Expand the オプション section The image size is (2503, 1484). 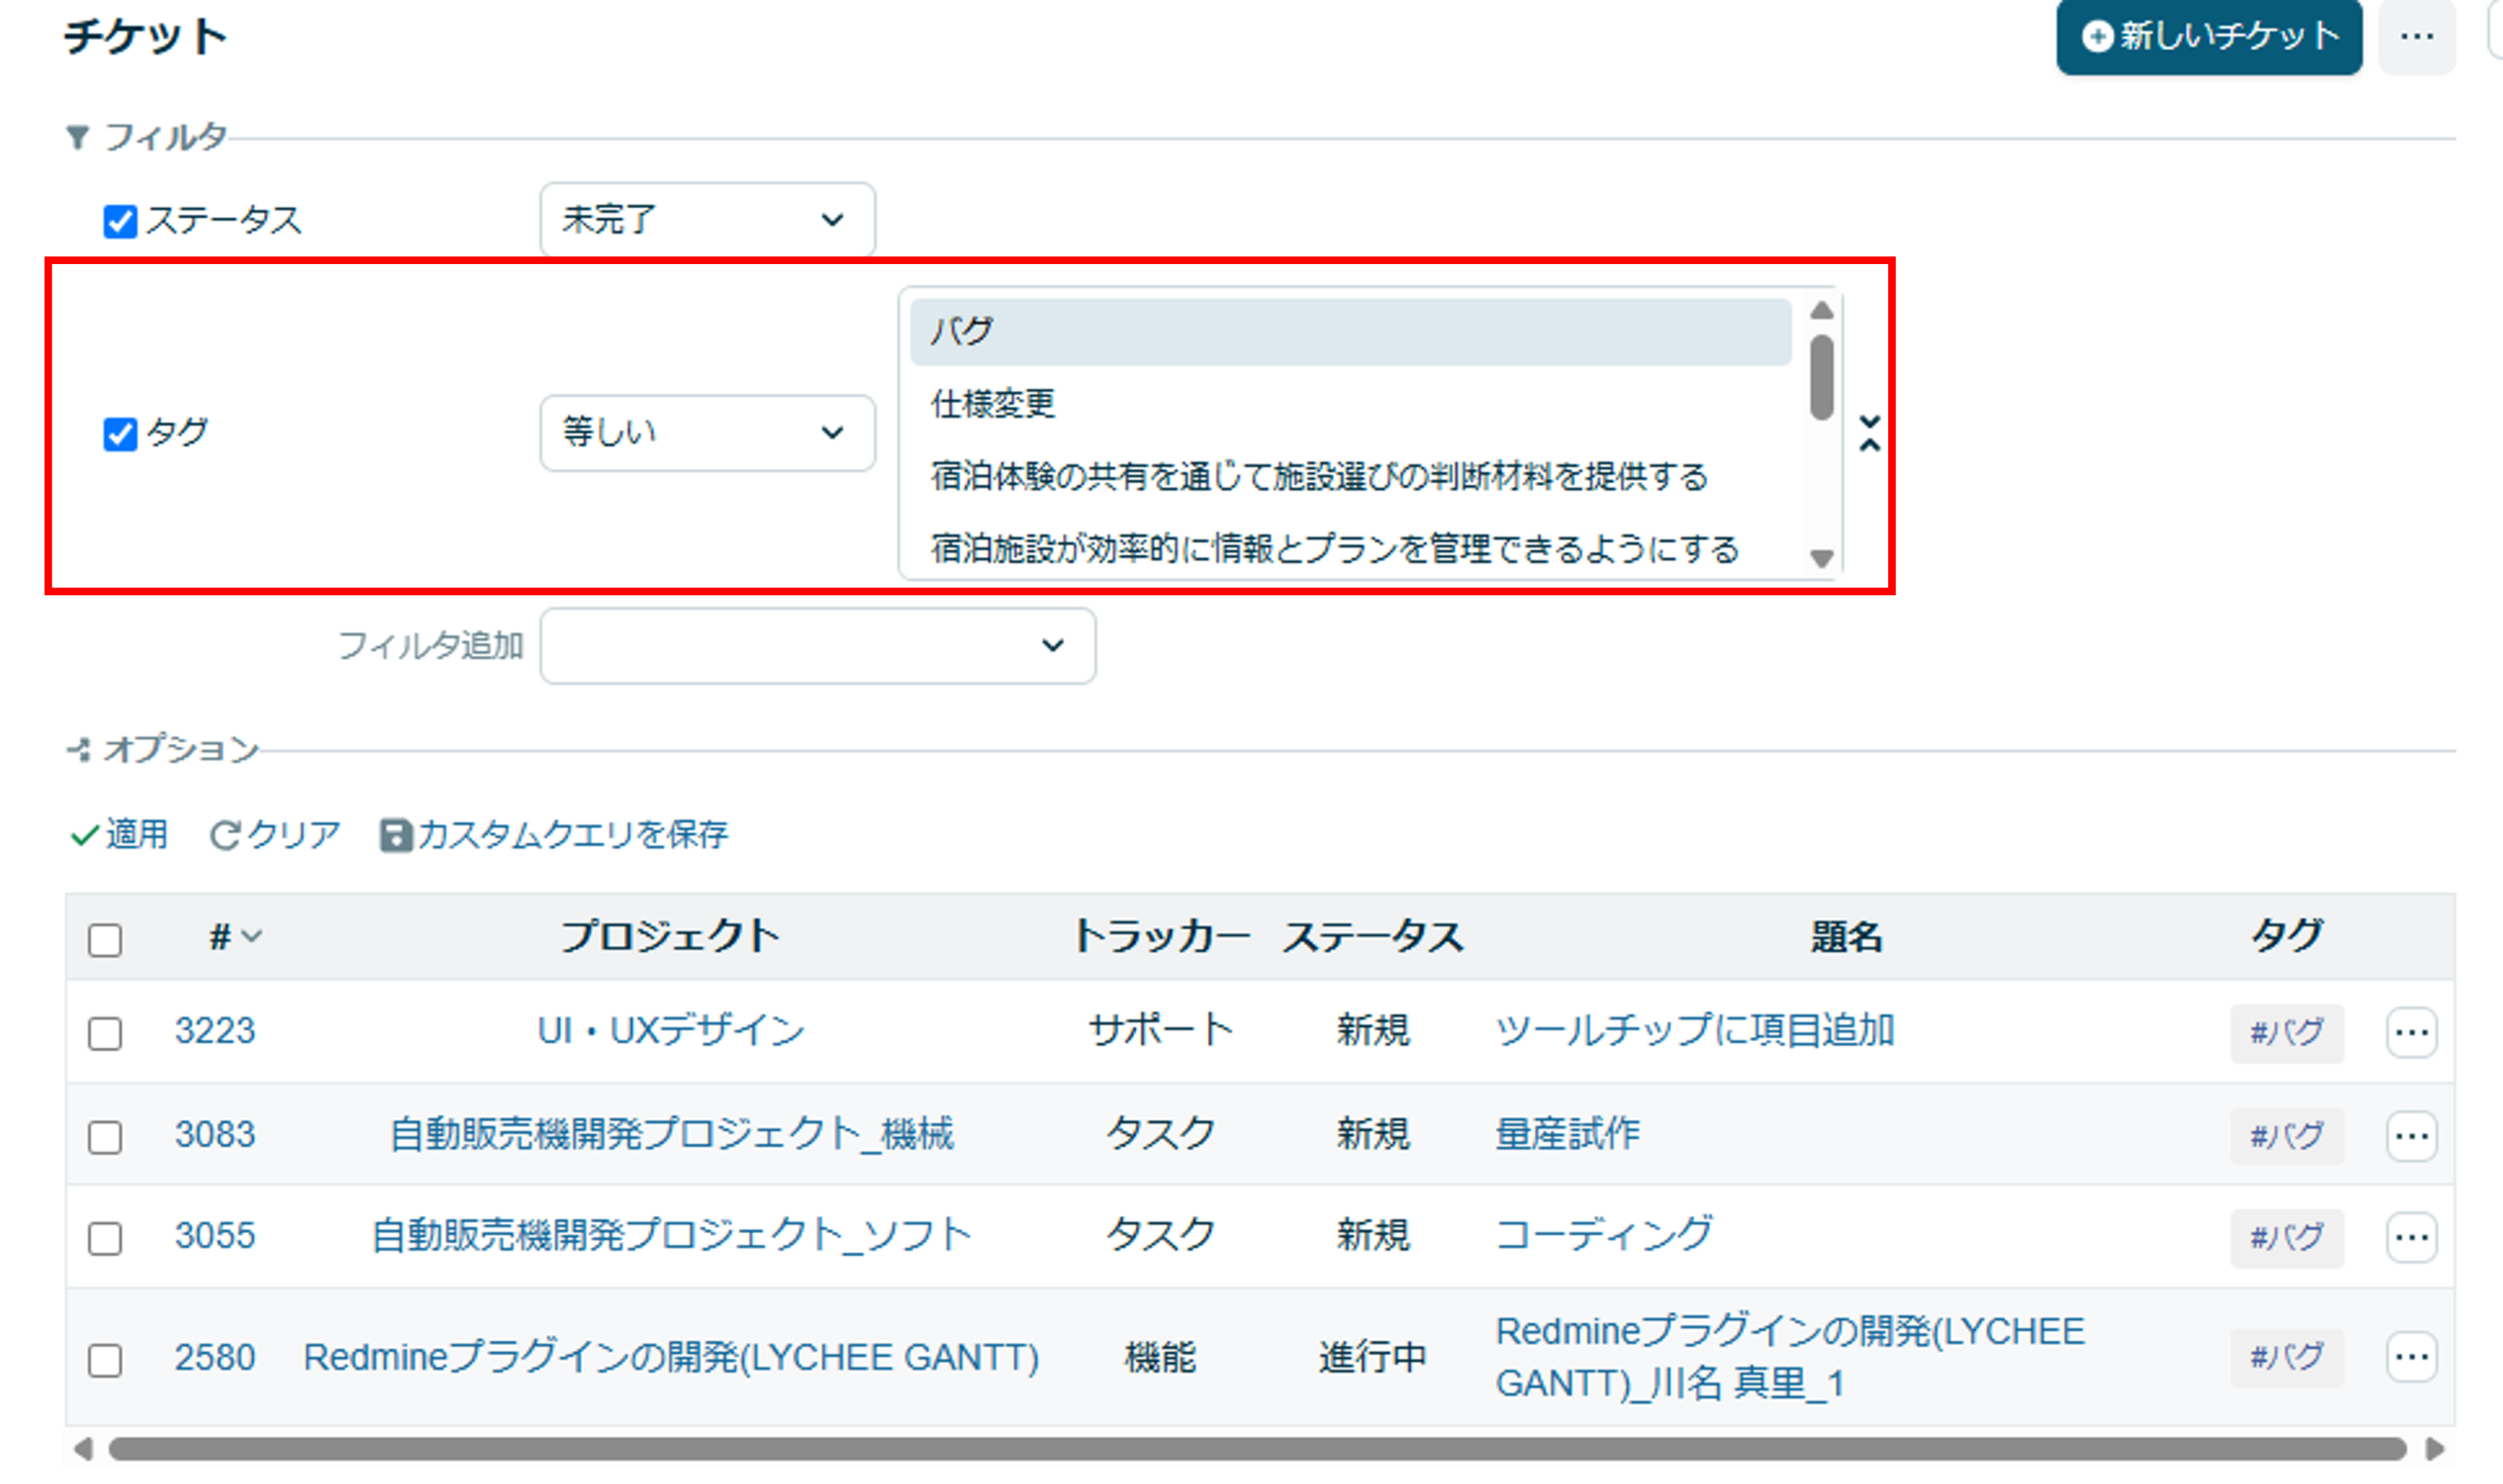162,748
